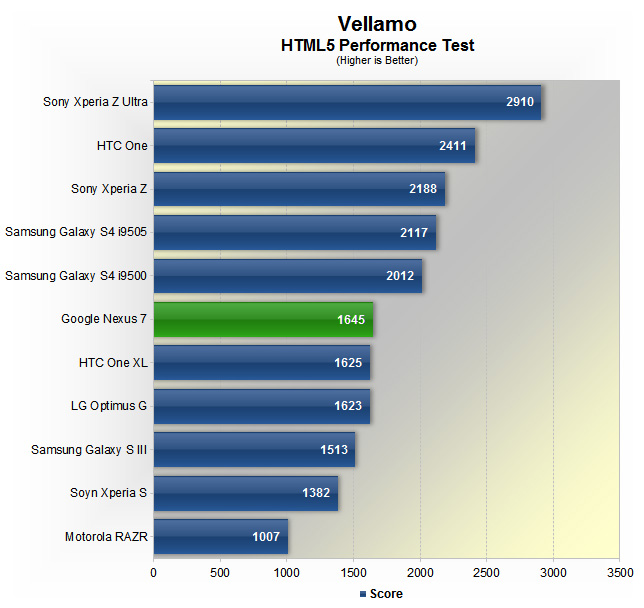Viewport: 644px width, 608px height.
Task: Select the Samsung Galaxy S III bar
Action: (x=253, y=450)
